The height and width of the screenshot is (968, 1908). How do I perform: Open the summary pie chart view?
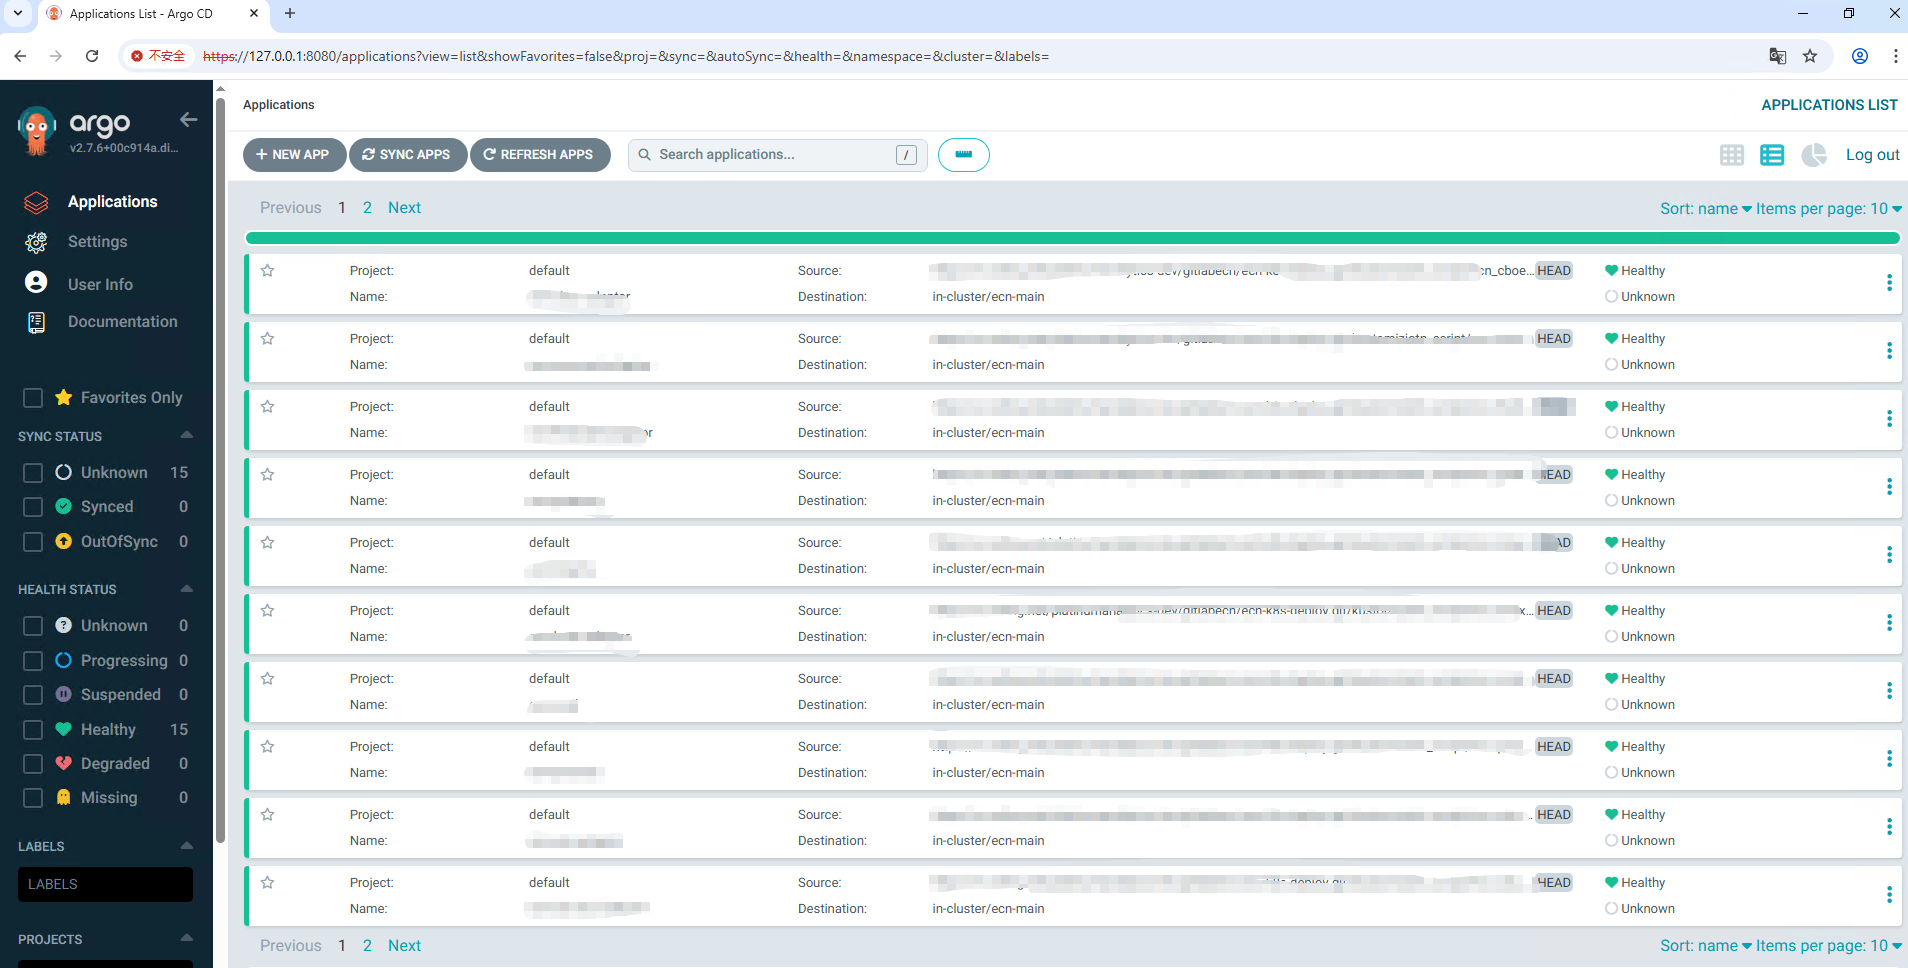click(1813, 155)
